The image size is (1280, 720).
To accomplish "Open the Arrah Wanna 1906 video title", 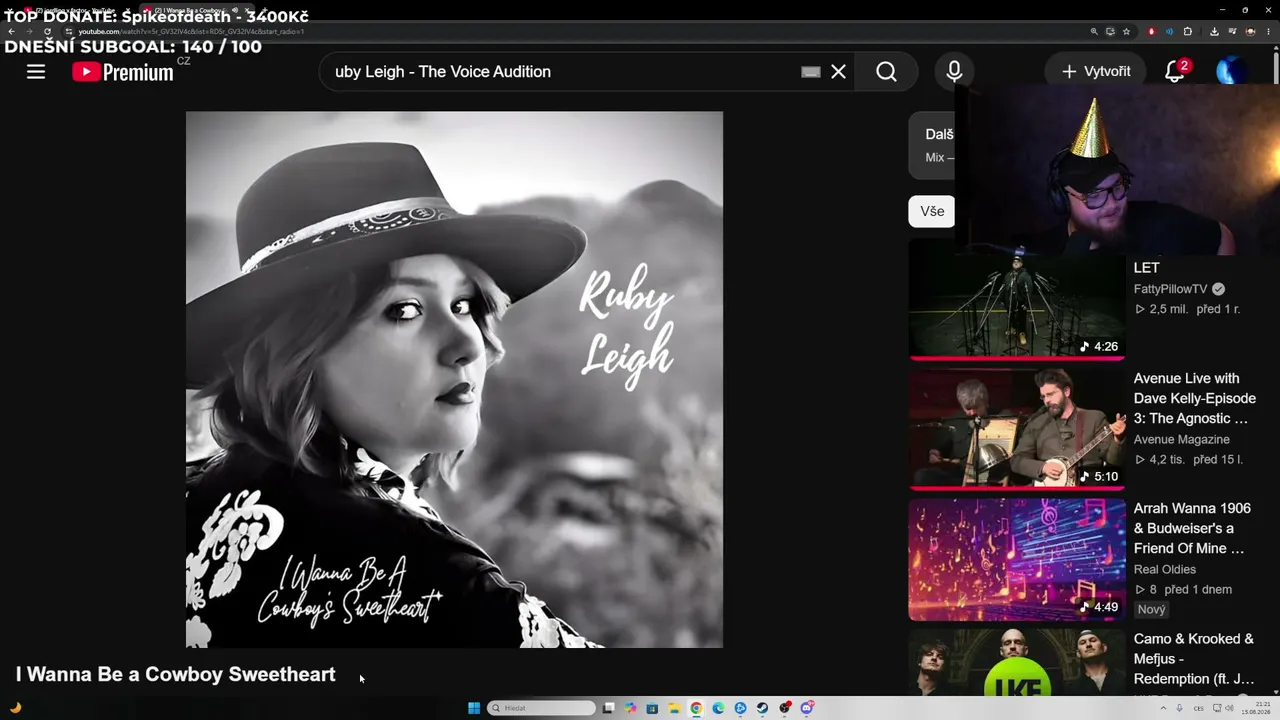I will coord(1192,528).
